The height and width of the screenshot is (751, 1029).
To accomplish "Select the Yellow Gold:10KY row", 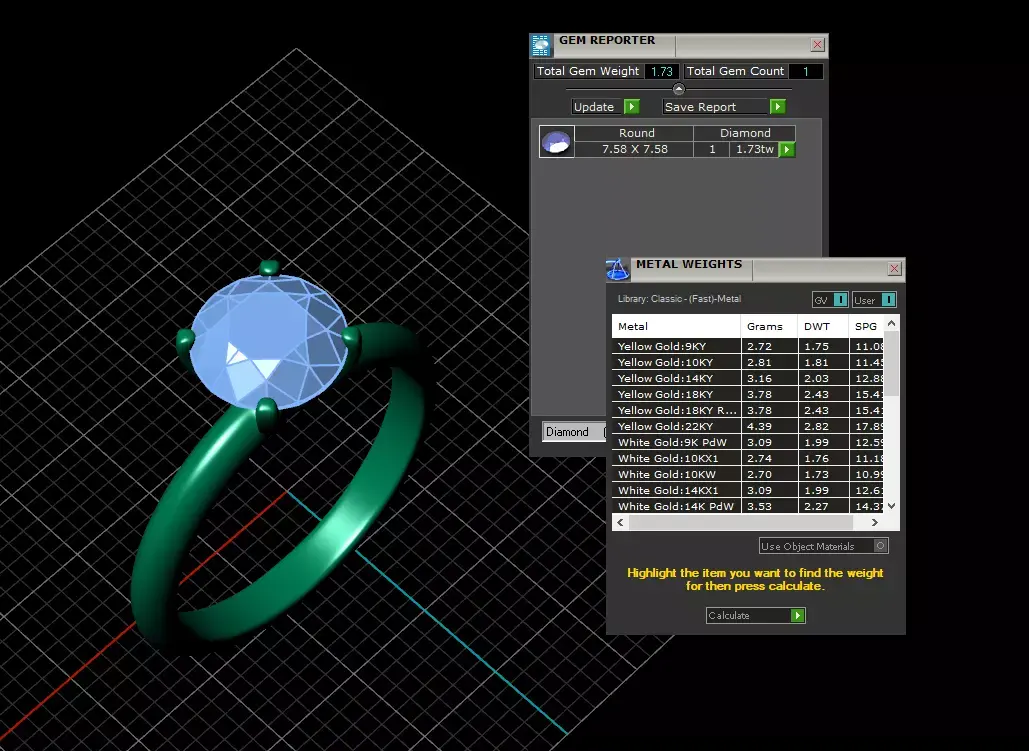I will click(x=748, y=362).
